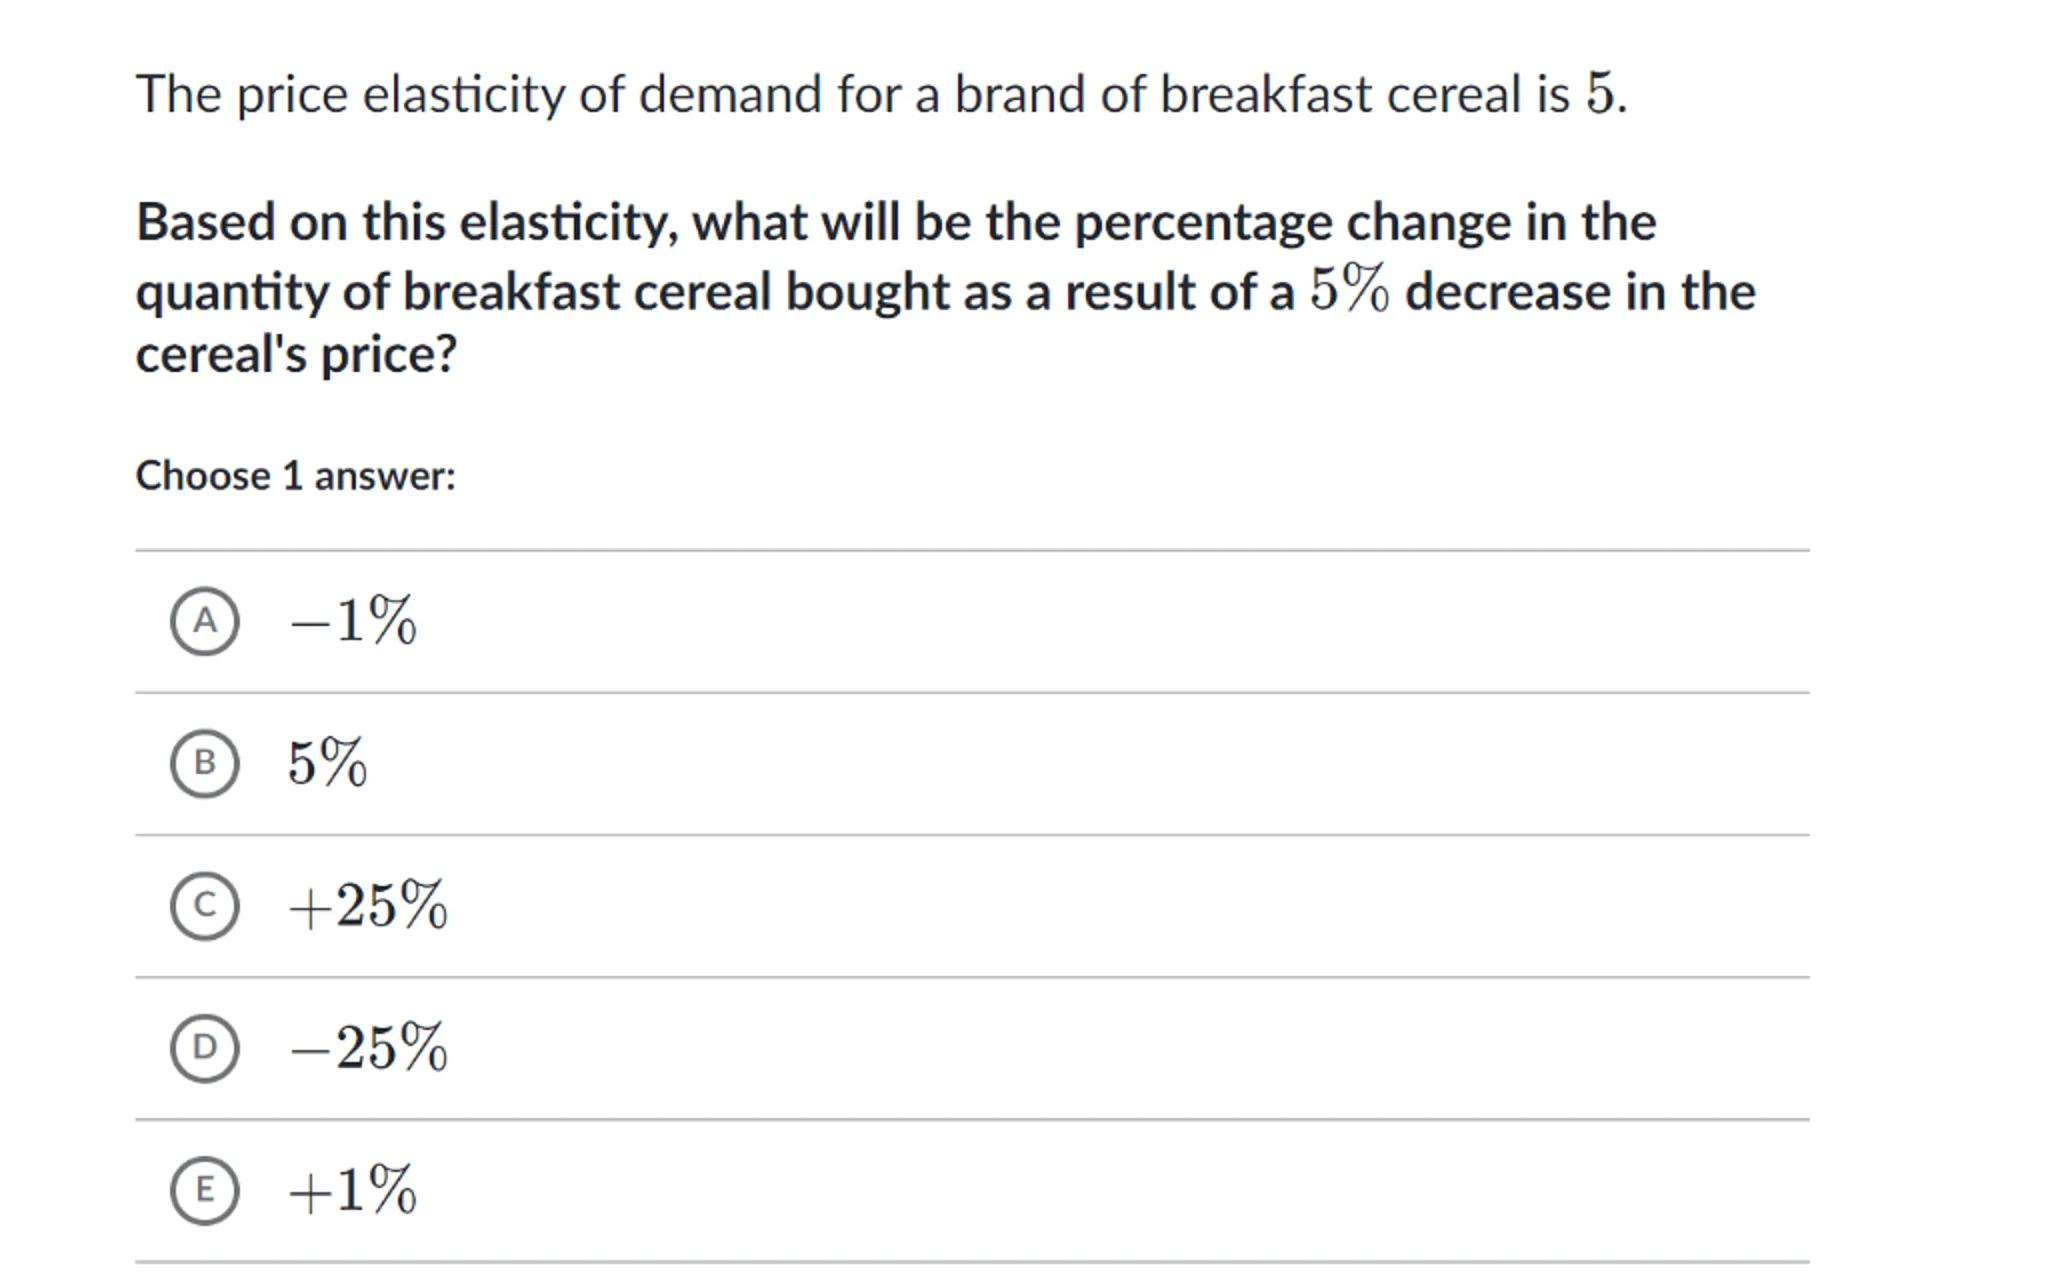
Task: Click the "Choose 1 answer:" label
Action: click(295, 476)
